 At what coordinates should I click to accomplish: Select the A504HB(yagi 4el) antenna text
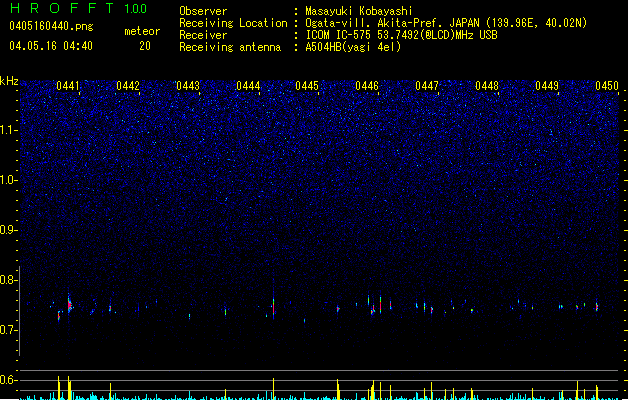[x=353, y=47]
